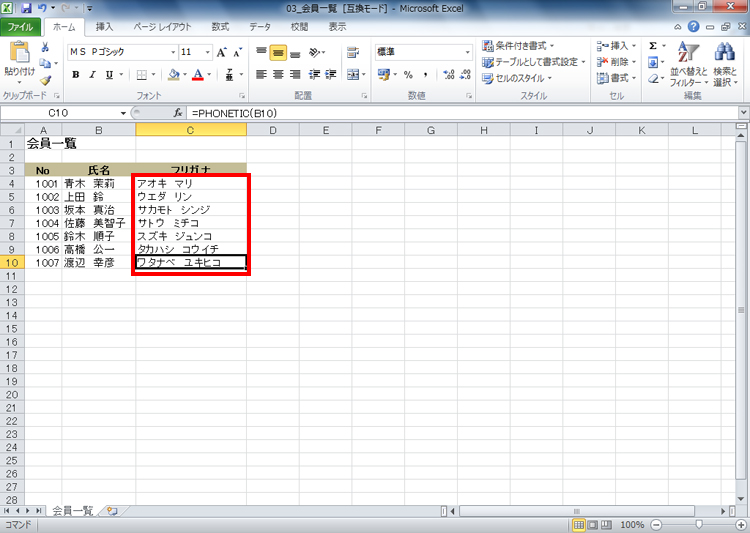Increase font size with large A icon

(x=221, y=52)
